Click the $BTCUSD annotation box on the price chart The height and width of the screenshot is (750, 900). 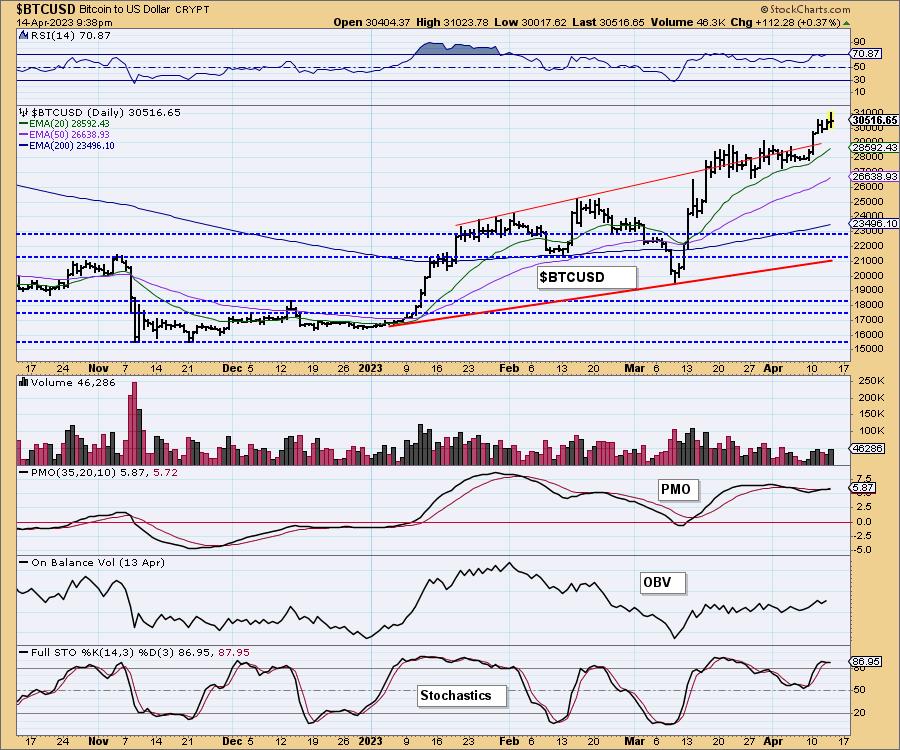(x=587, y=277)
